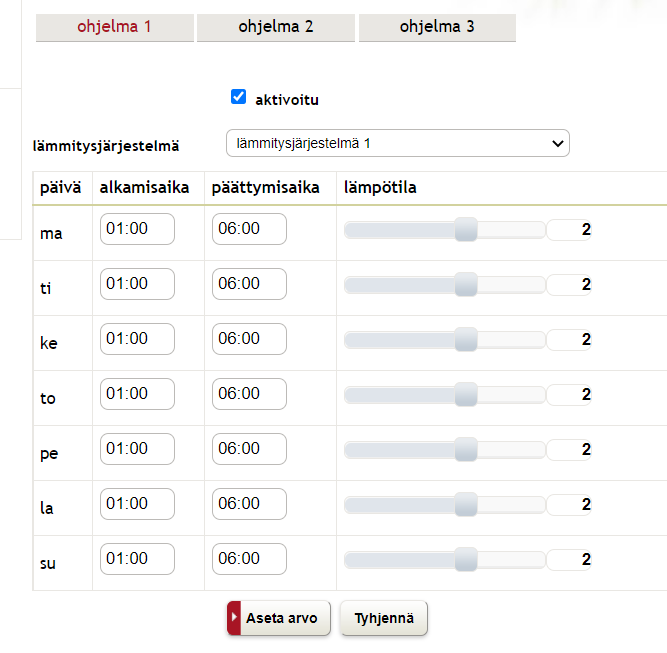Click the red arrow icon on Aseta arvo

click(x=234, y=618)
